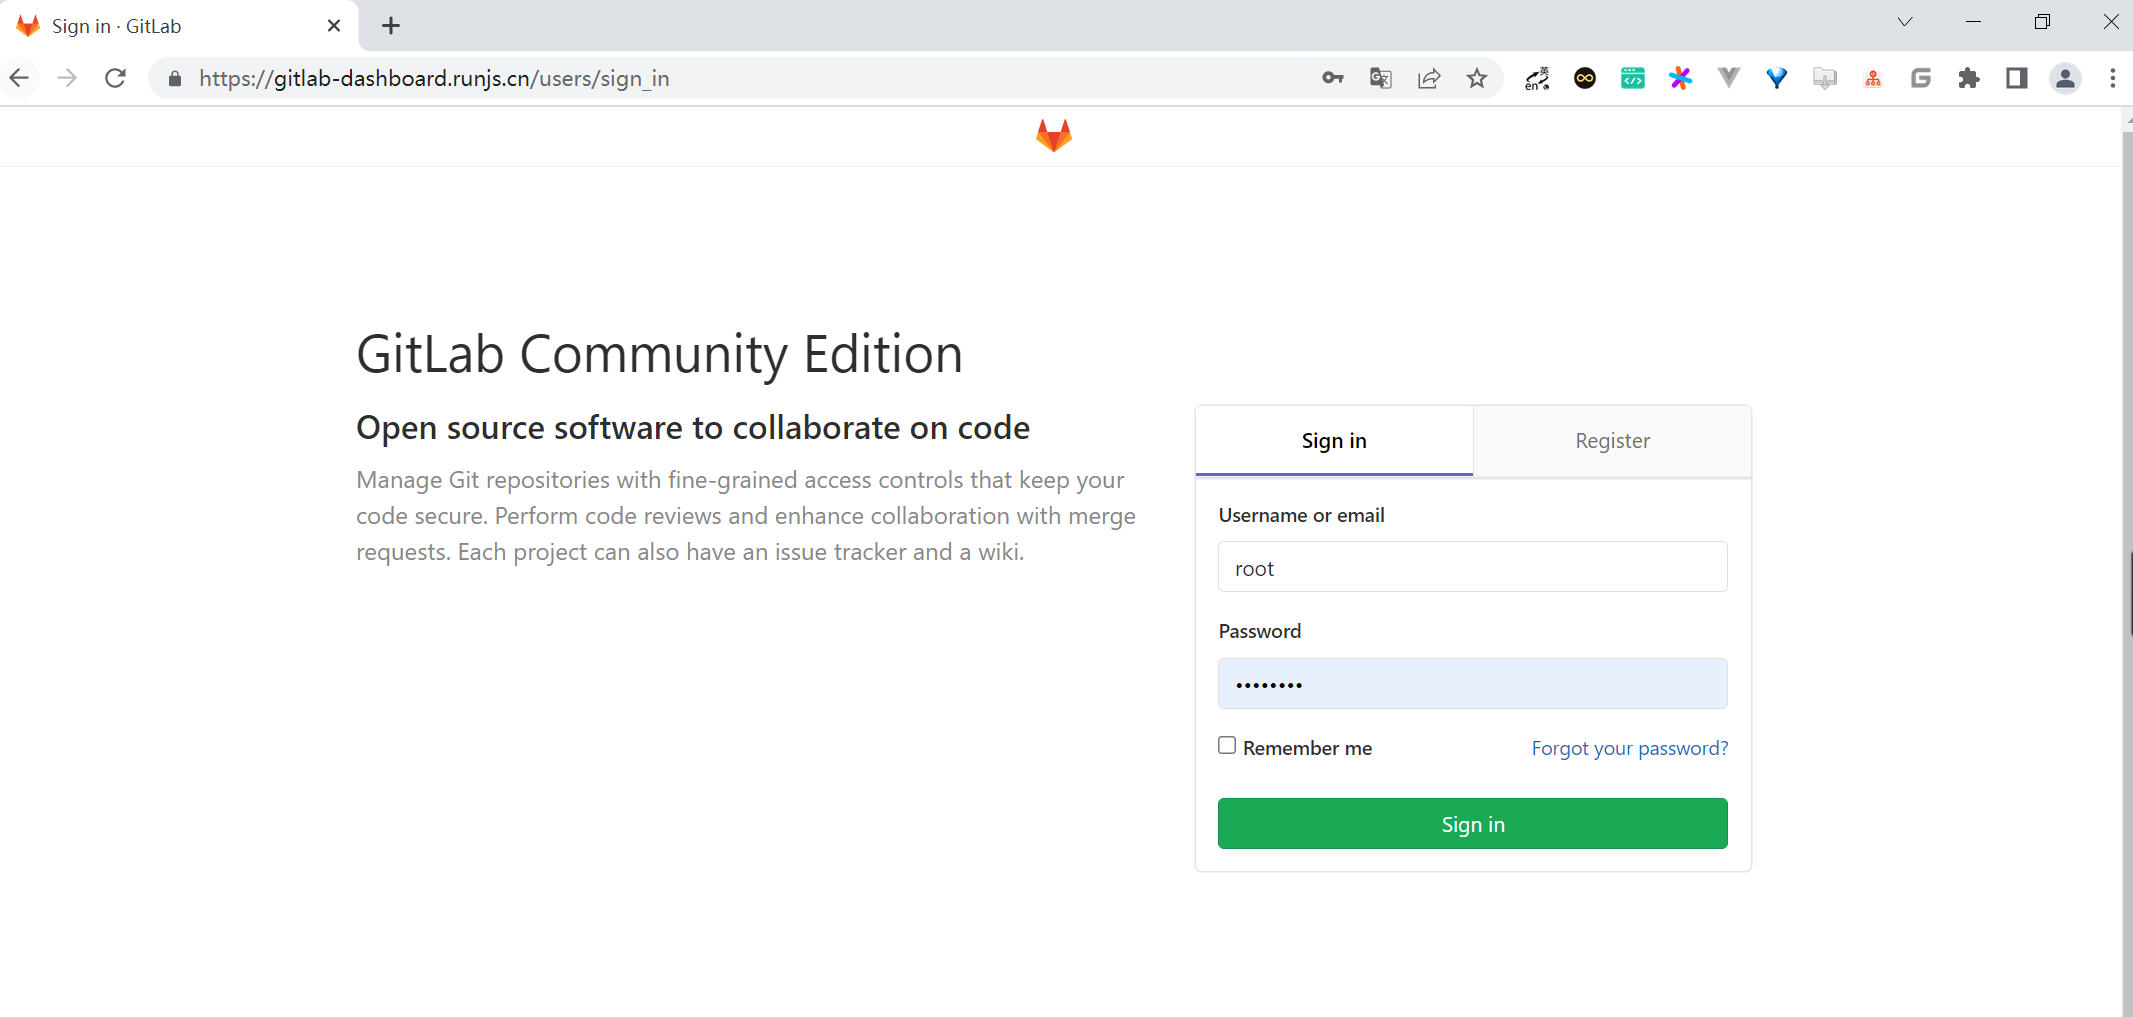Open the Extensions puzzle-piece menu
The image size is (2133, 1017).
click(x=1969, y=78)
